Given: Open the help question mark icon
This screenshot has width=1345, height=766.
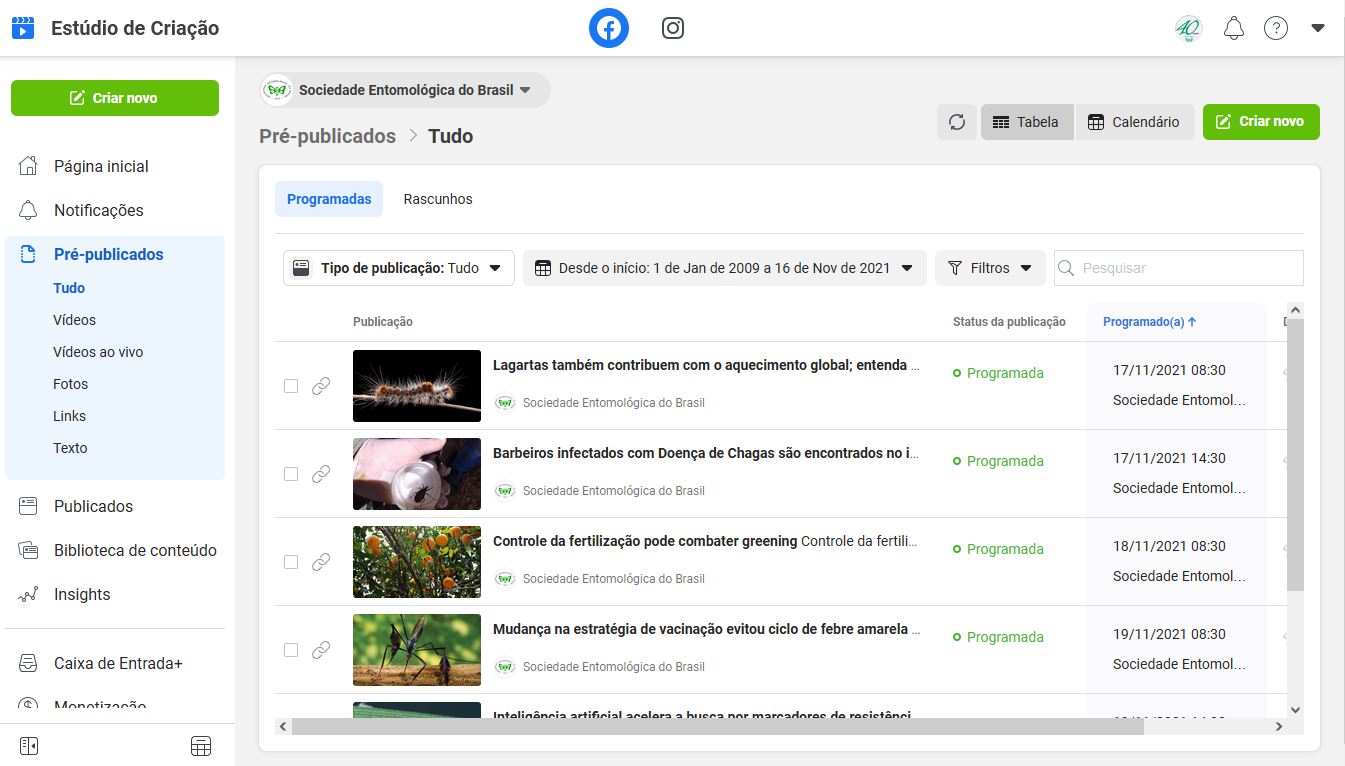Looking at the screenshot, I should (1276, 28).
